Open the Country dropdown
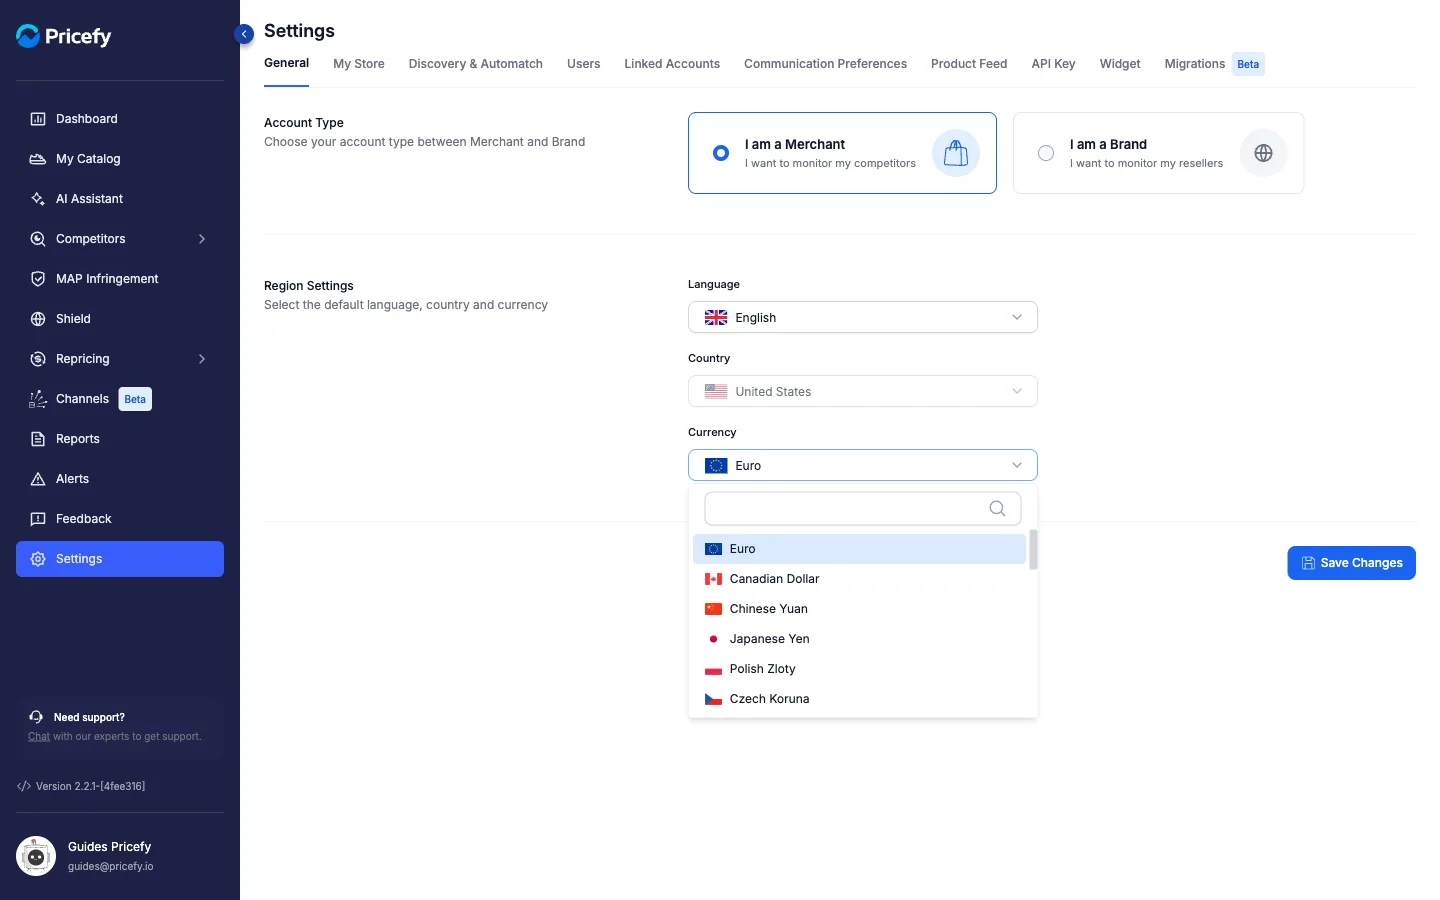 (863, 392)
